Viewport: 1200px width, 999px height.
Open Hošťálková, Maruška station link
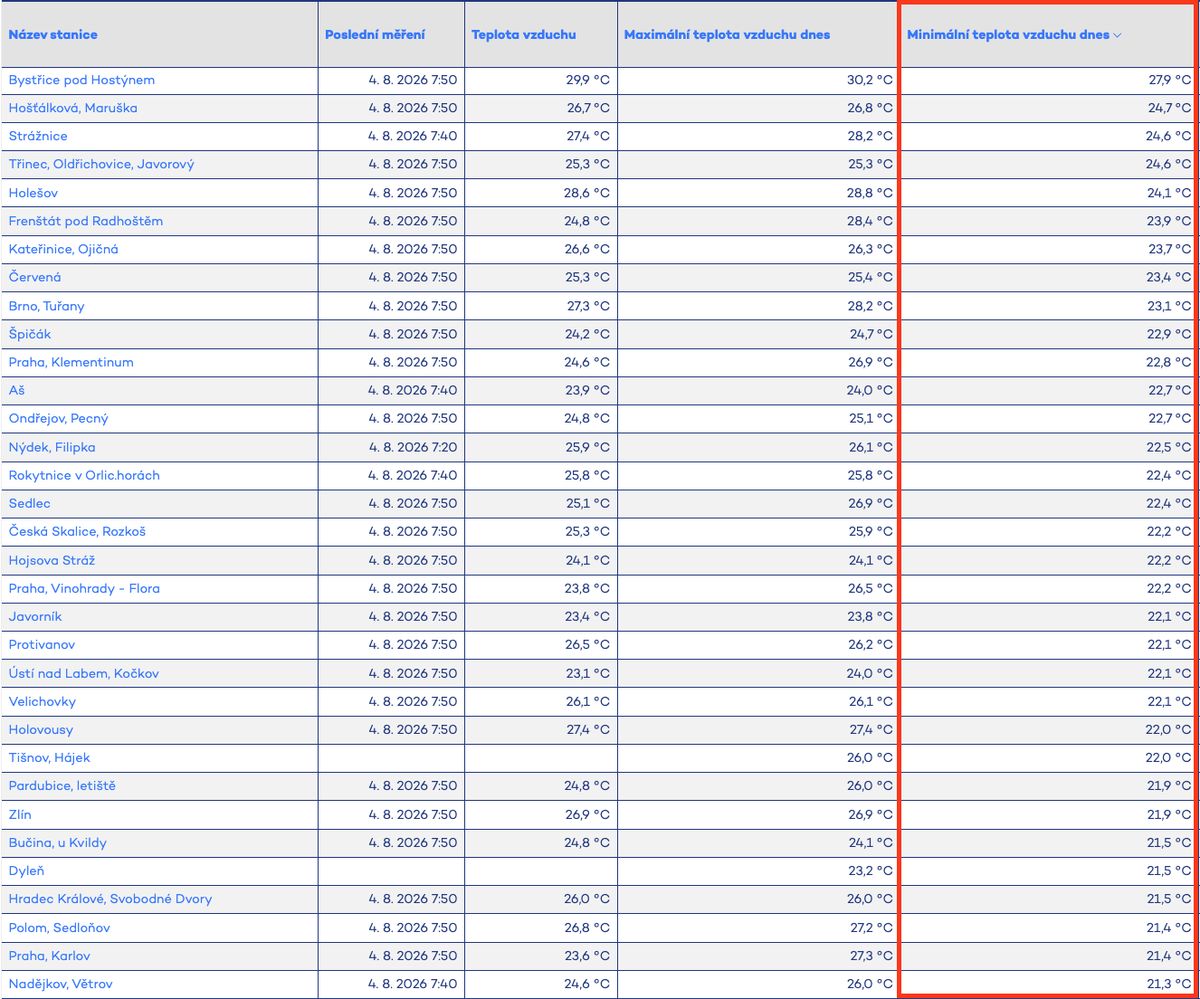[73, 108]
